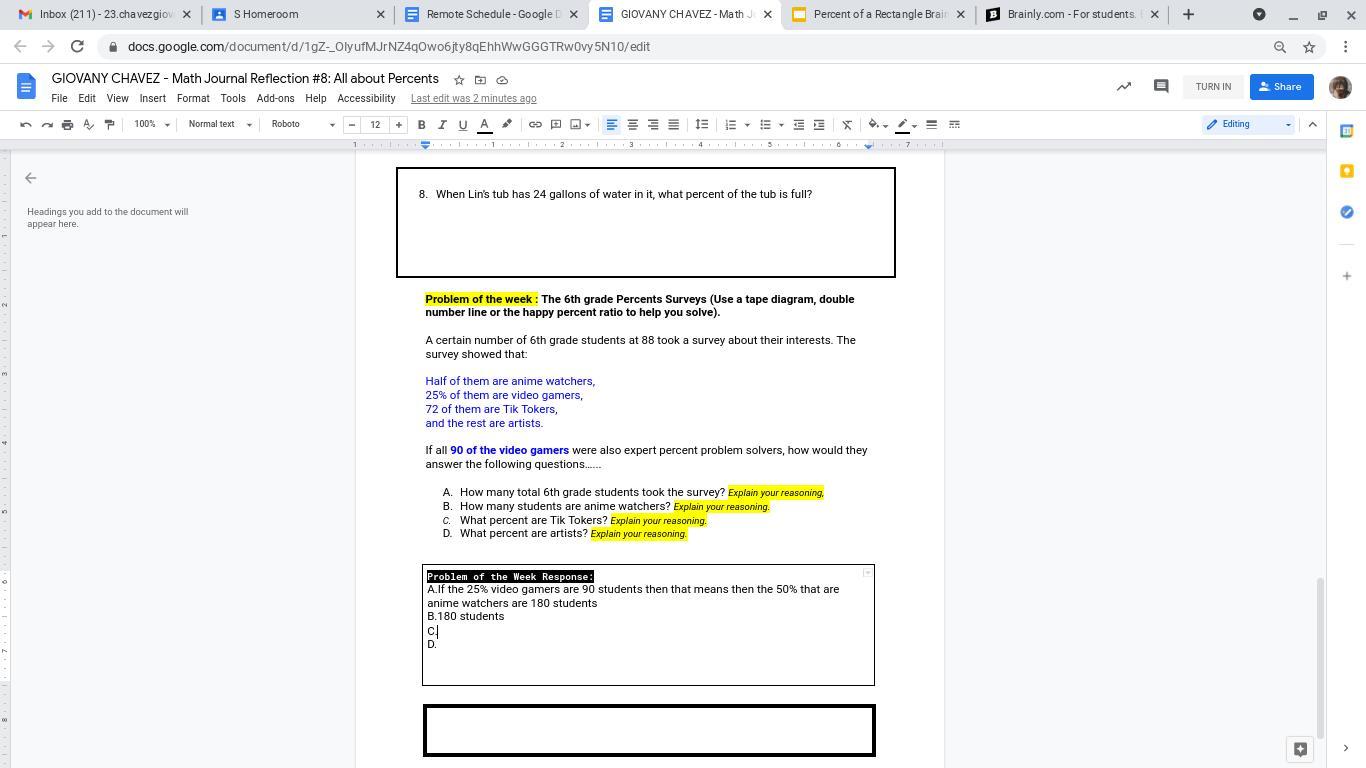Star this document
This screenshot has width=1366, height=768.
tap(459, 80)
